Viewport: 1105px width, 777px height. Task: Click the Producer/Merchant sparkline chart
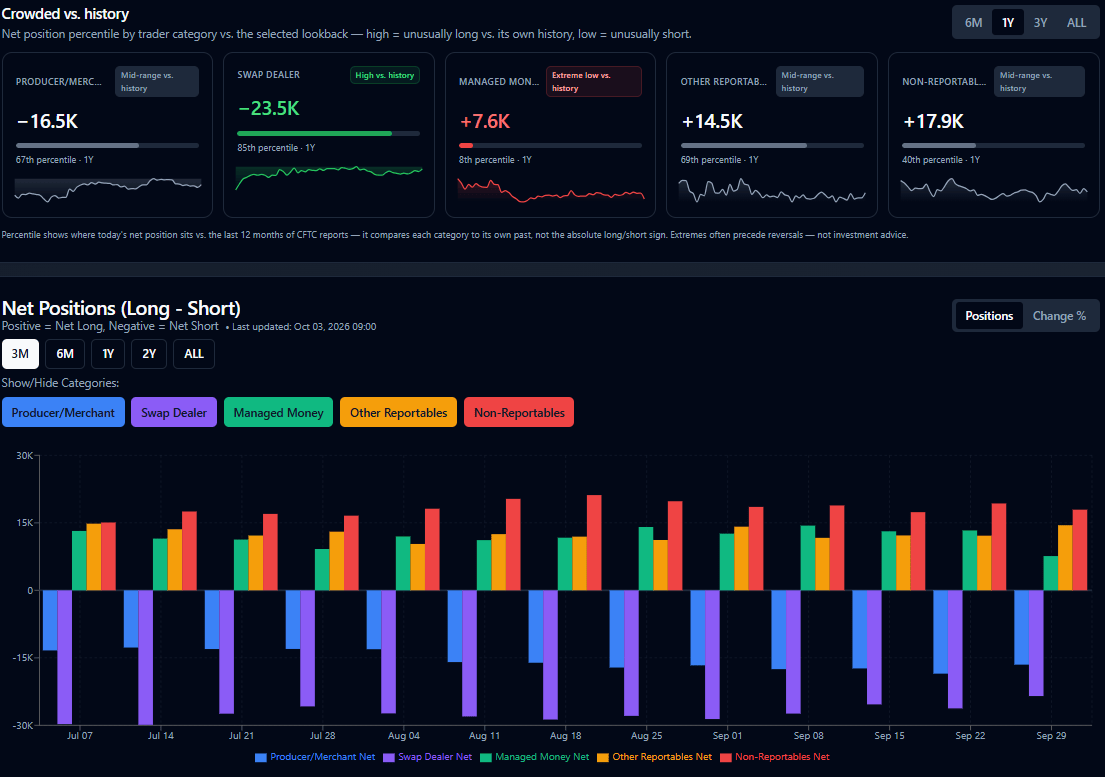[108, 190]
